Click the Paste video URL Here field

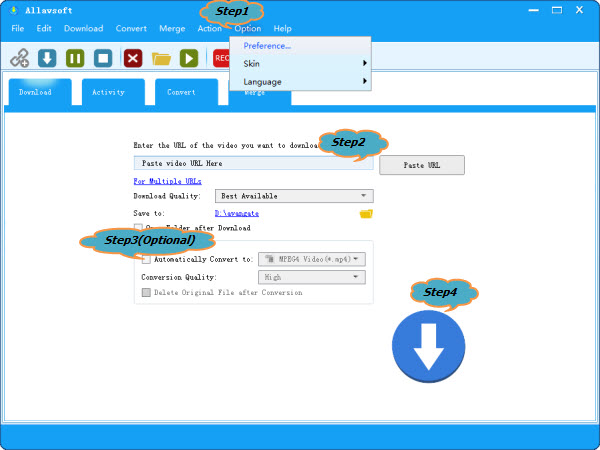(253, 163)
